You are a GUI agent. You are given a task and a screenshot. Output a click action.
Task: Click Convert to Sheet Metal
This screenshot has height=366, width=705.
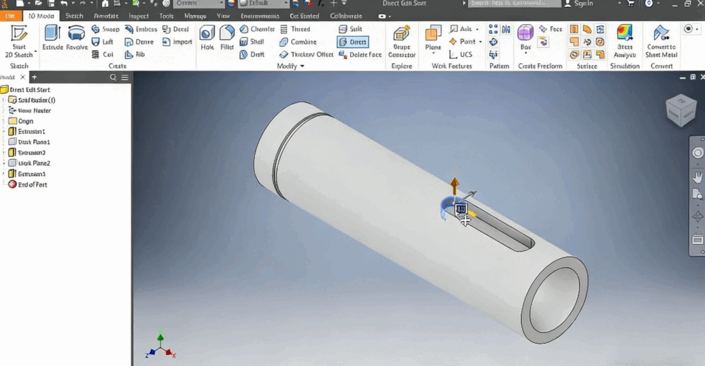click(x=661, y=42)
